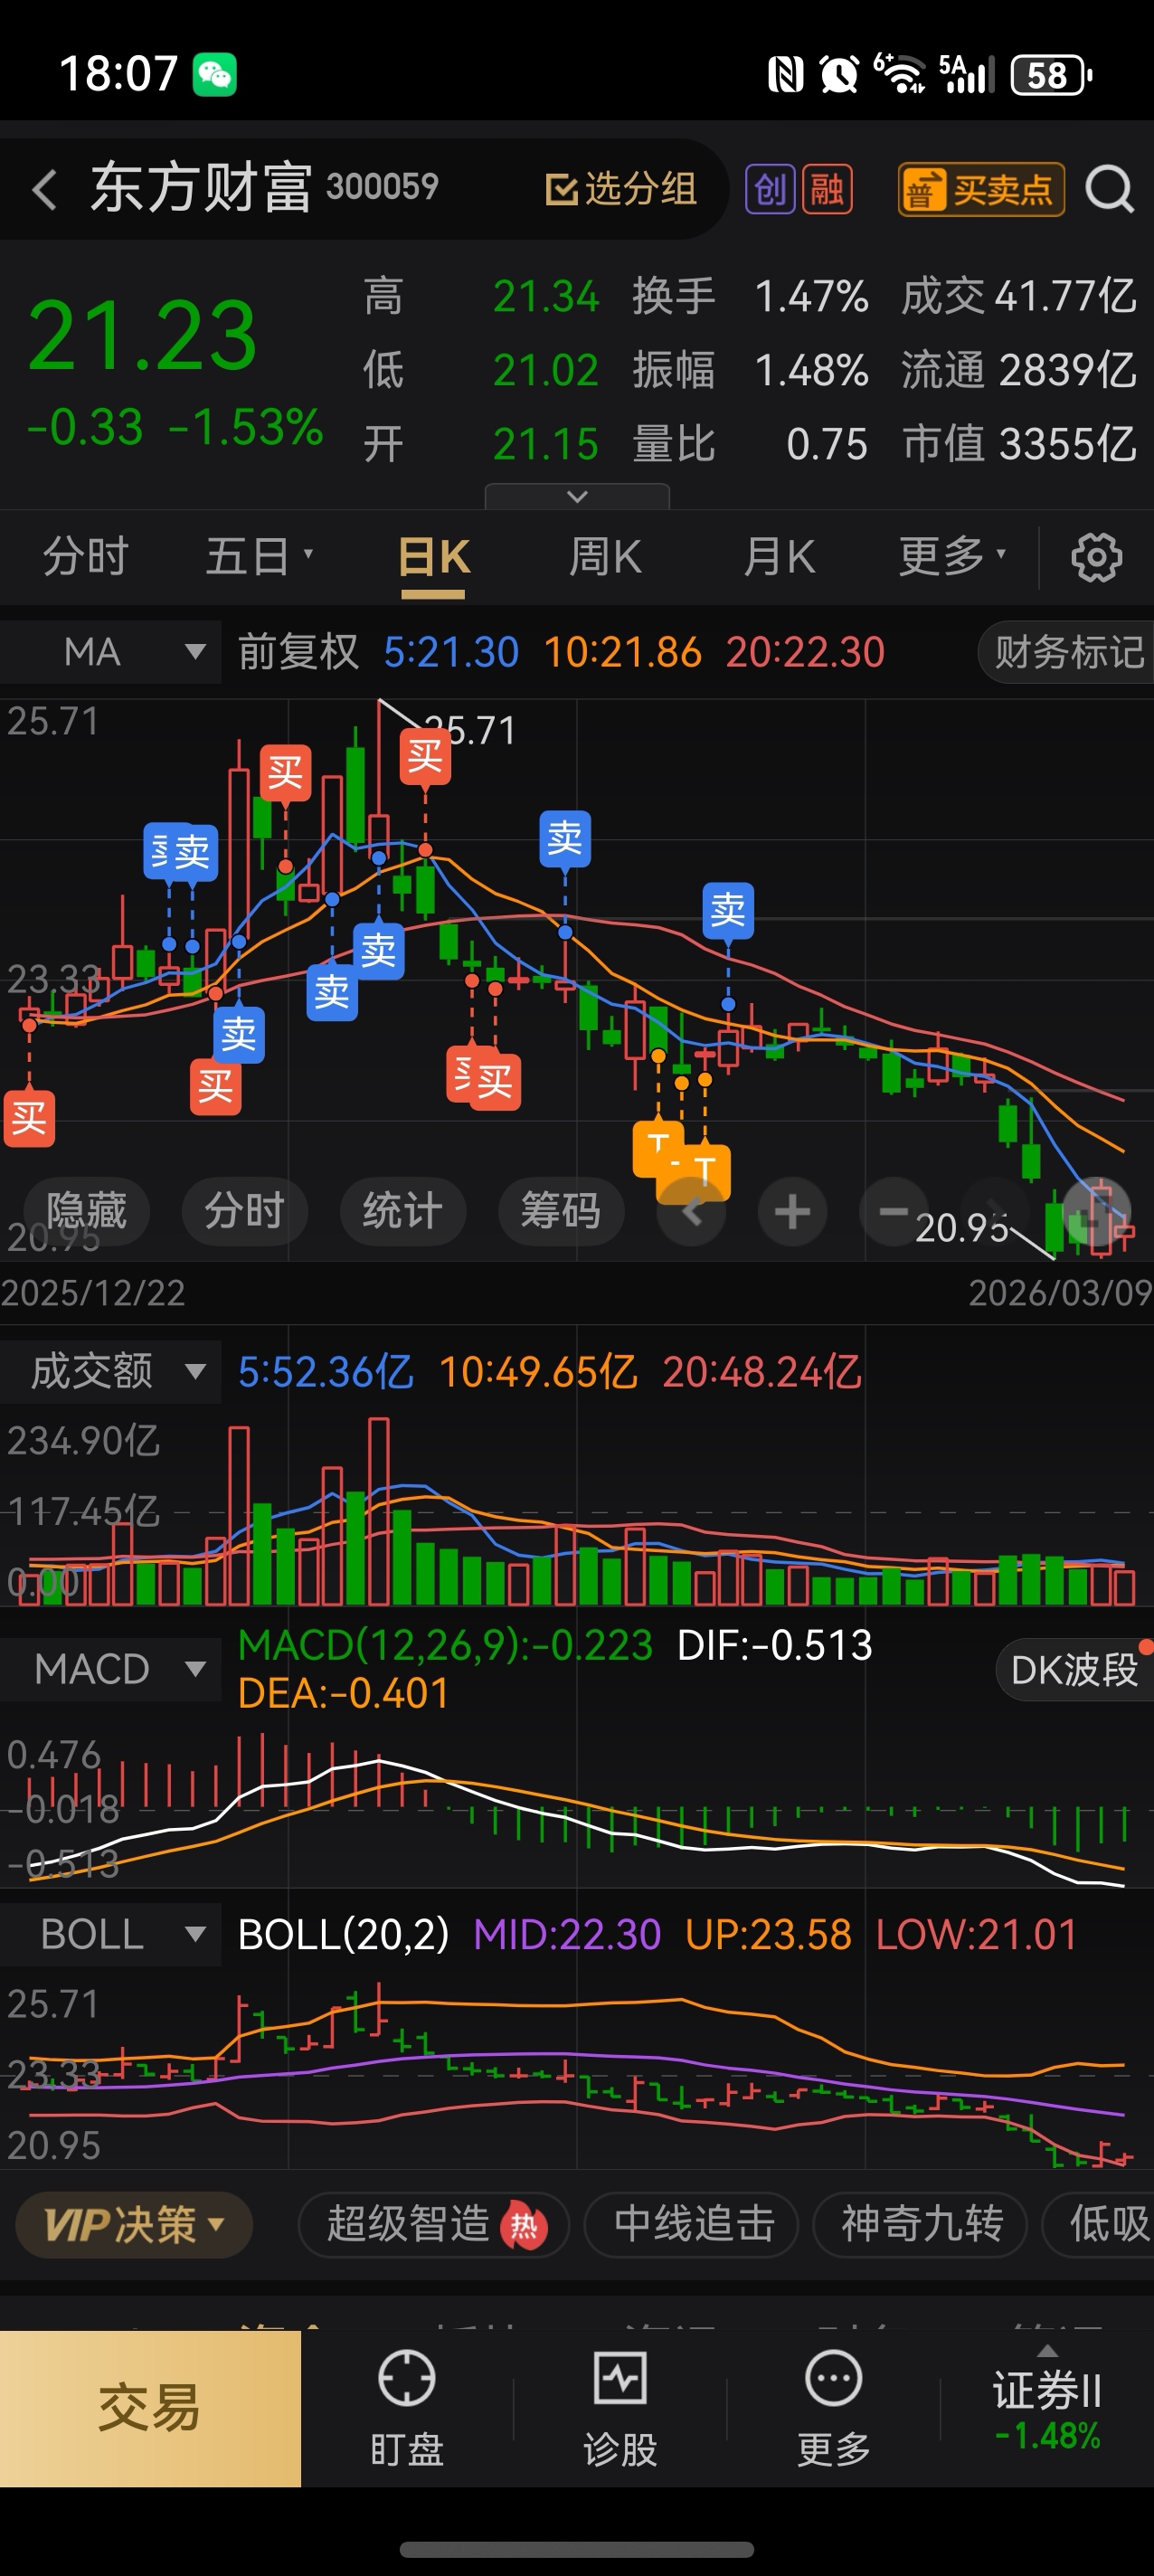Viewport: 1154px width, 2576px height.
Task: Open the 更多 period dropdown
Action: point(952,556)
